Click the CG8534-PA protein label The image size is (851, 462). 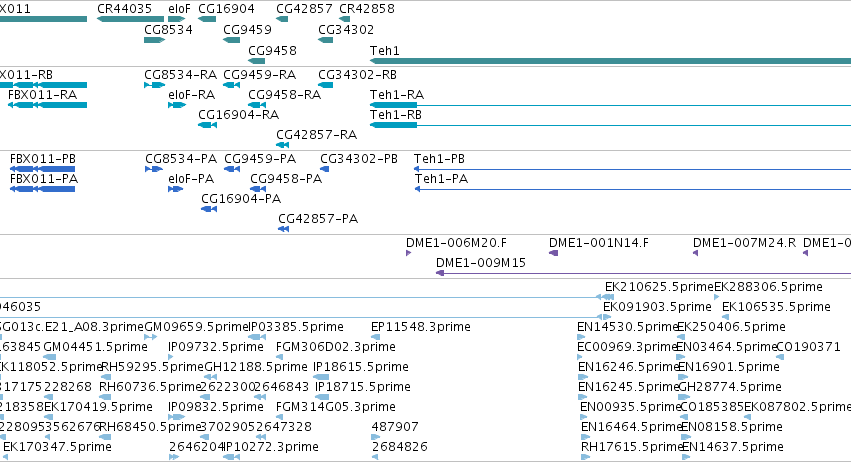pyautogui.click(x=181, y=159)
